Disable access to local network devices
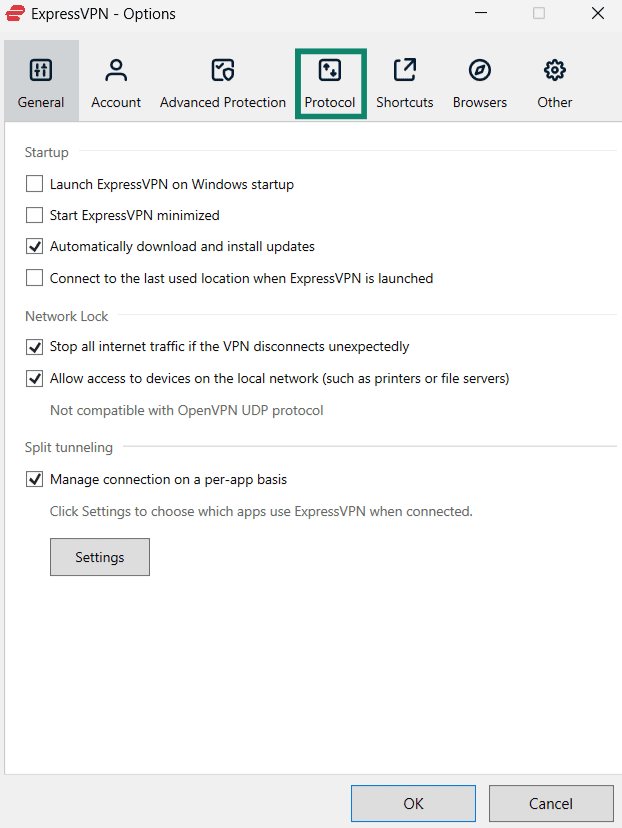This screenshot has width=622, height=828. [x=34, y=378]
